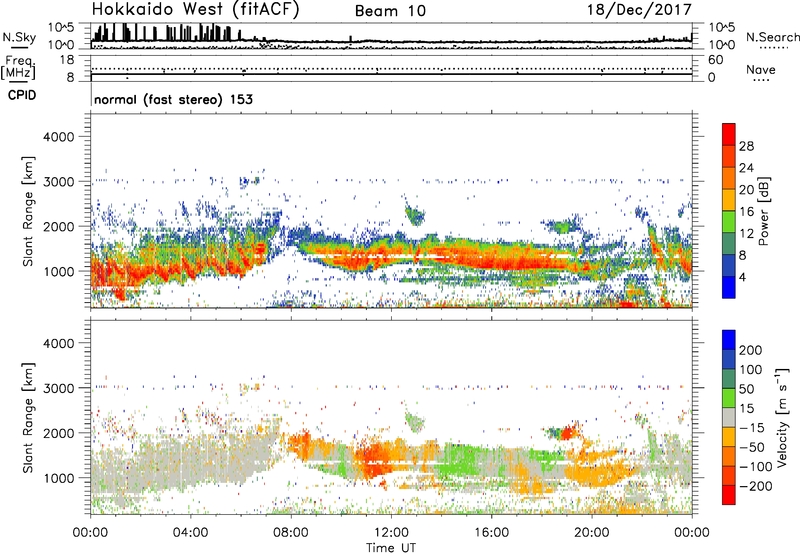
Task: Click the '16:00' time axis tick label
Action: click(x=491, y=533)
